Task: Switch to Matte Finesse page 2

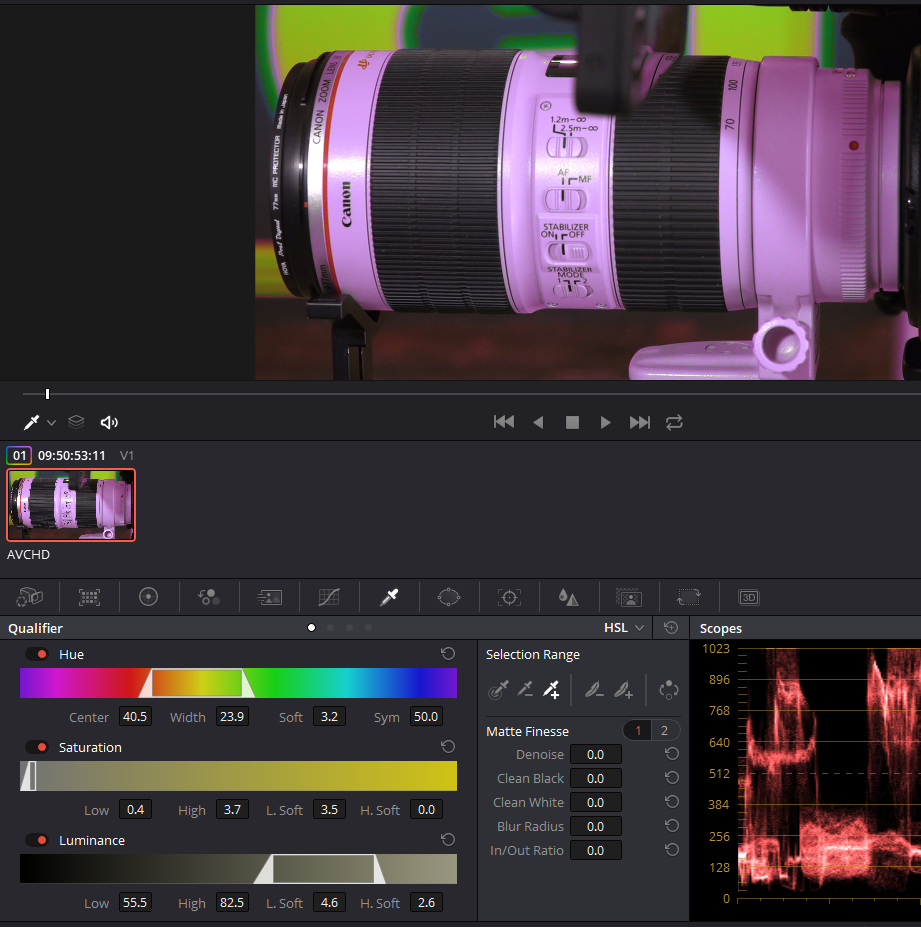Action: [663, 731]
